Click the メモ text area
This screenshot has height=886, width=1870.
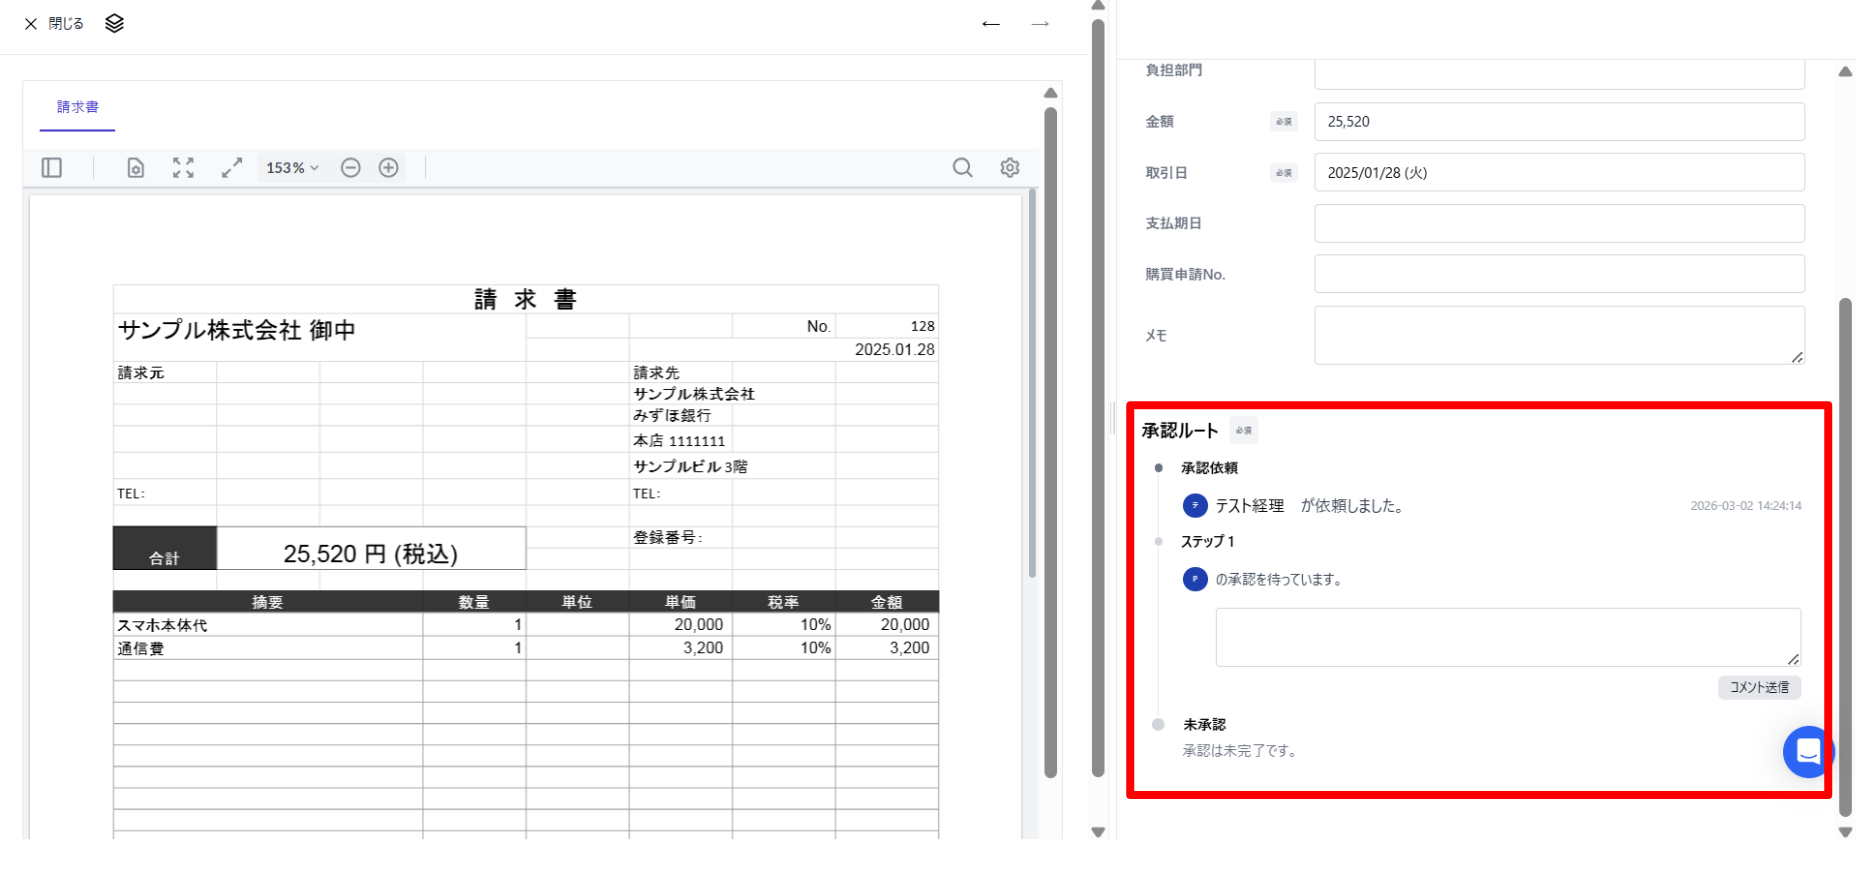point(1559,335)
